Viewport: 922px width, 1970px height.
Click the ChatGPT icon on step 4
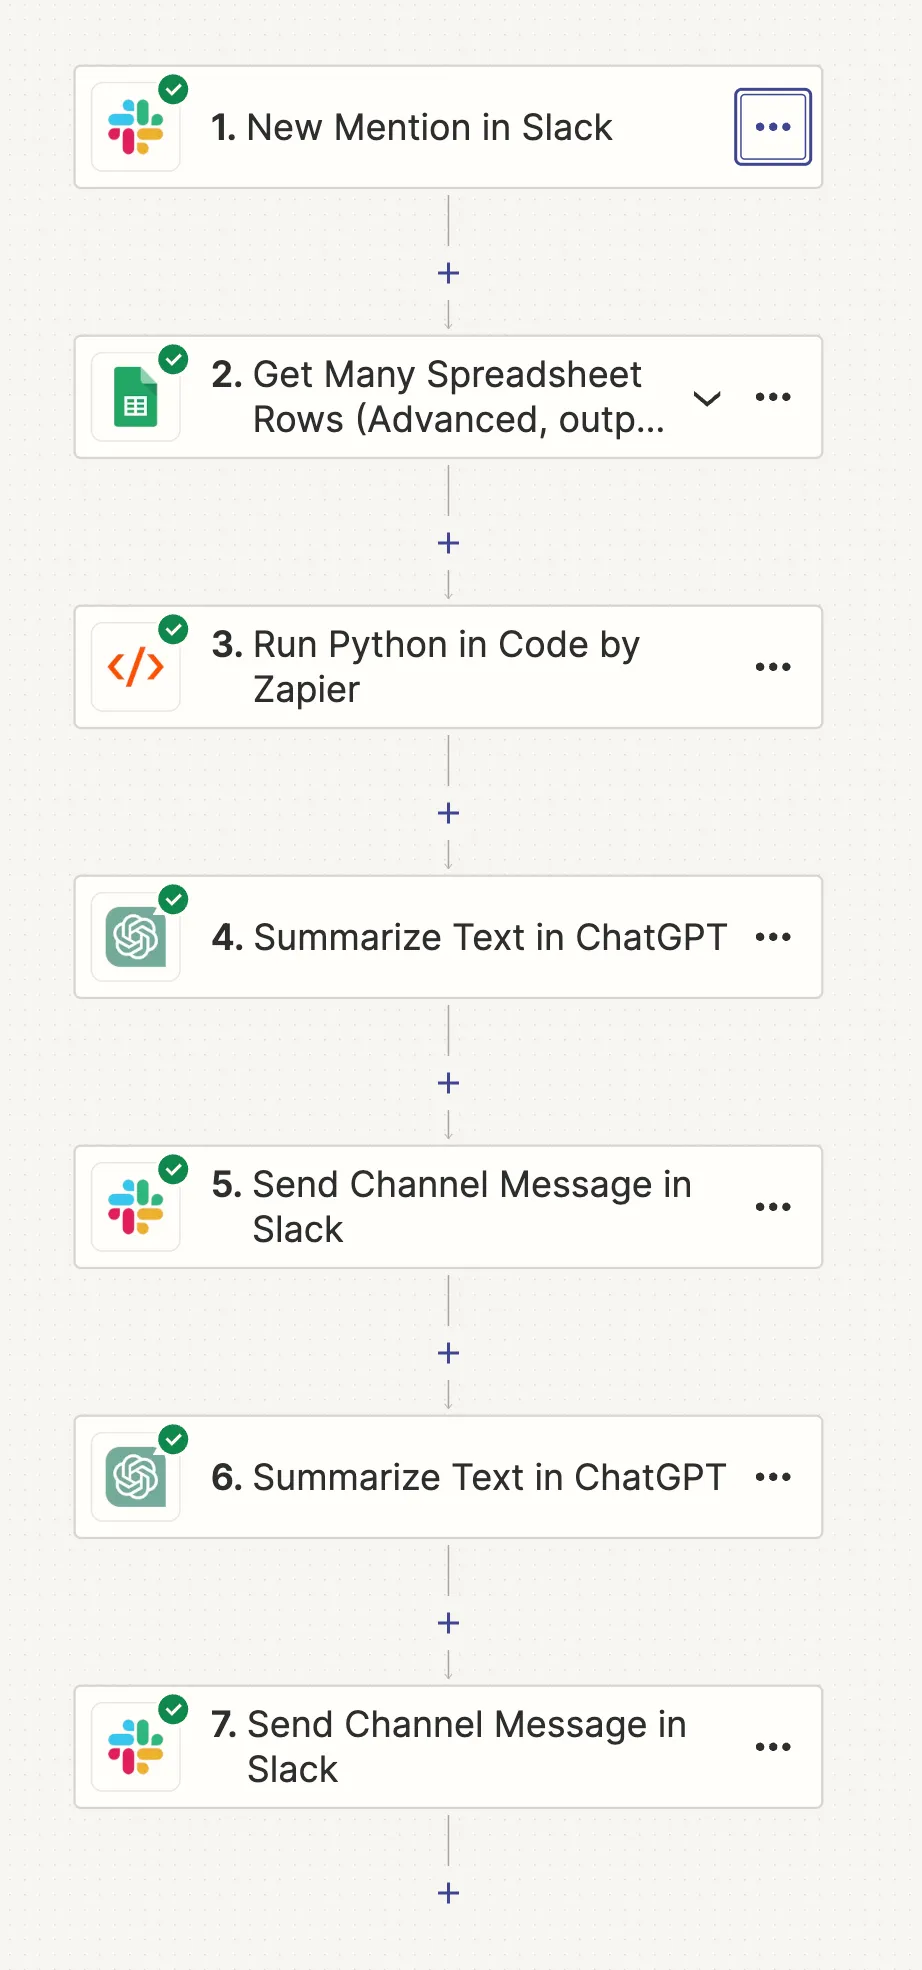point(136,937)
